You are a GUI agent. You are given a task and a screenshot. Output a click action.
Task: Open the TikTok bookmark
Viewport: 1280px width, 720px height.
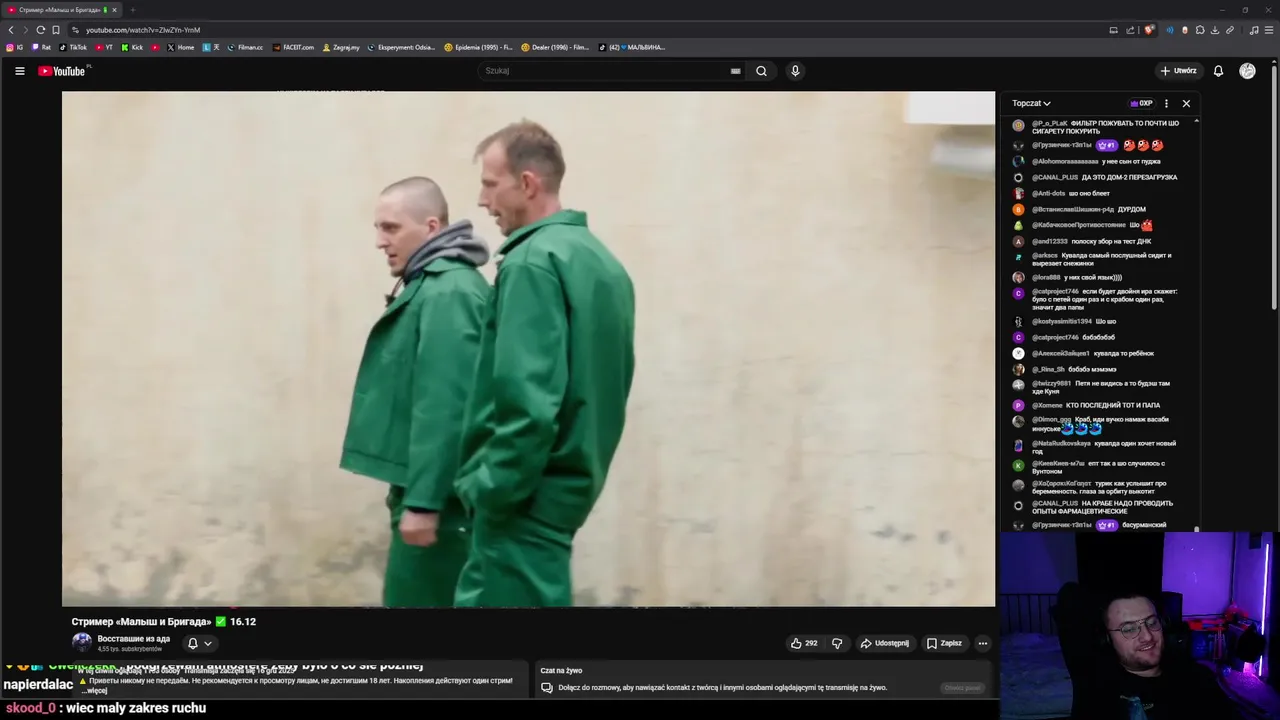[73, 47]
